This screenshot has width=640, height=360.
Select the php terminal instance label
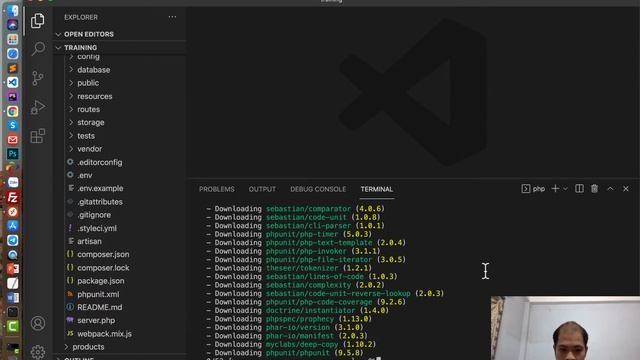[x=533, y=189]
